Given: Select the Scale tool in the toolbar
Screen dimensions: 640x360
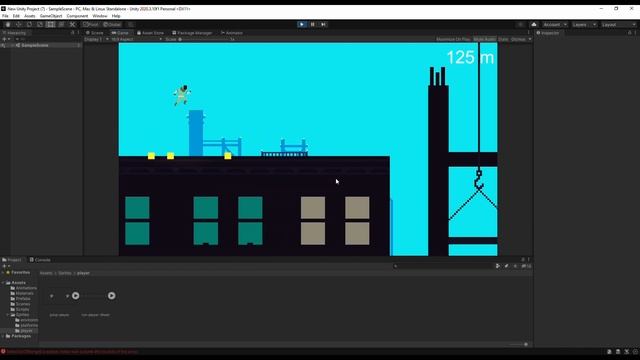Looking at the screenshot, I should pos(40,24).
